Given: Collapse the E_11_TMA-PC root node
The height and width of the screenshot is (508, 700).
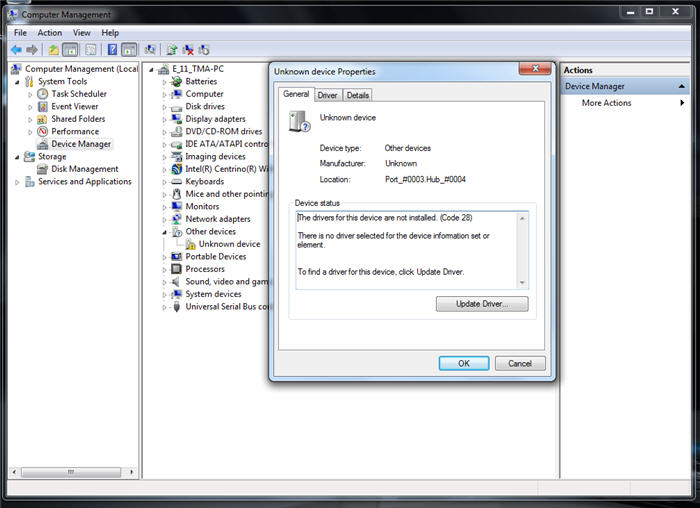Looking at the screenshot, I should pyautogui.click(x=151, y=69).
